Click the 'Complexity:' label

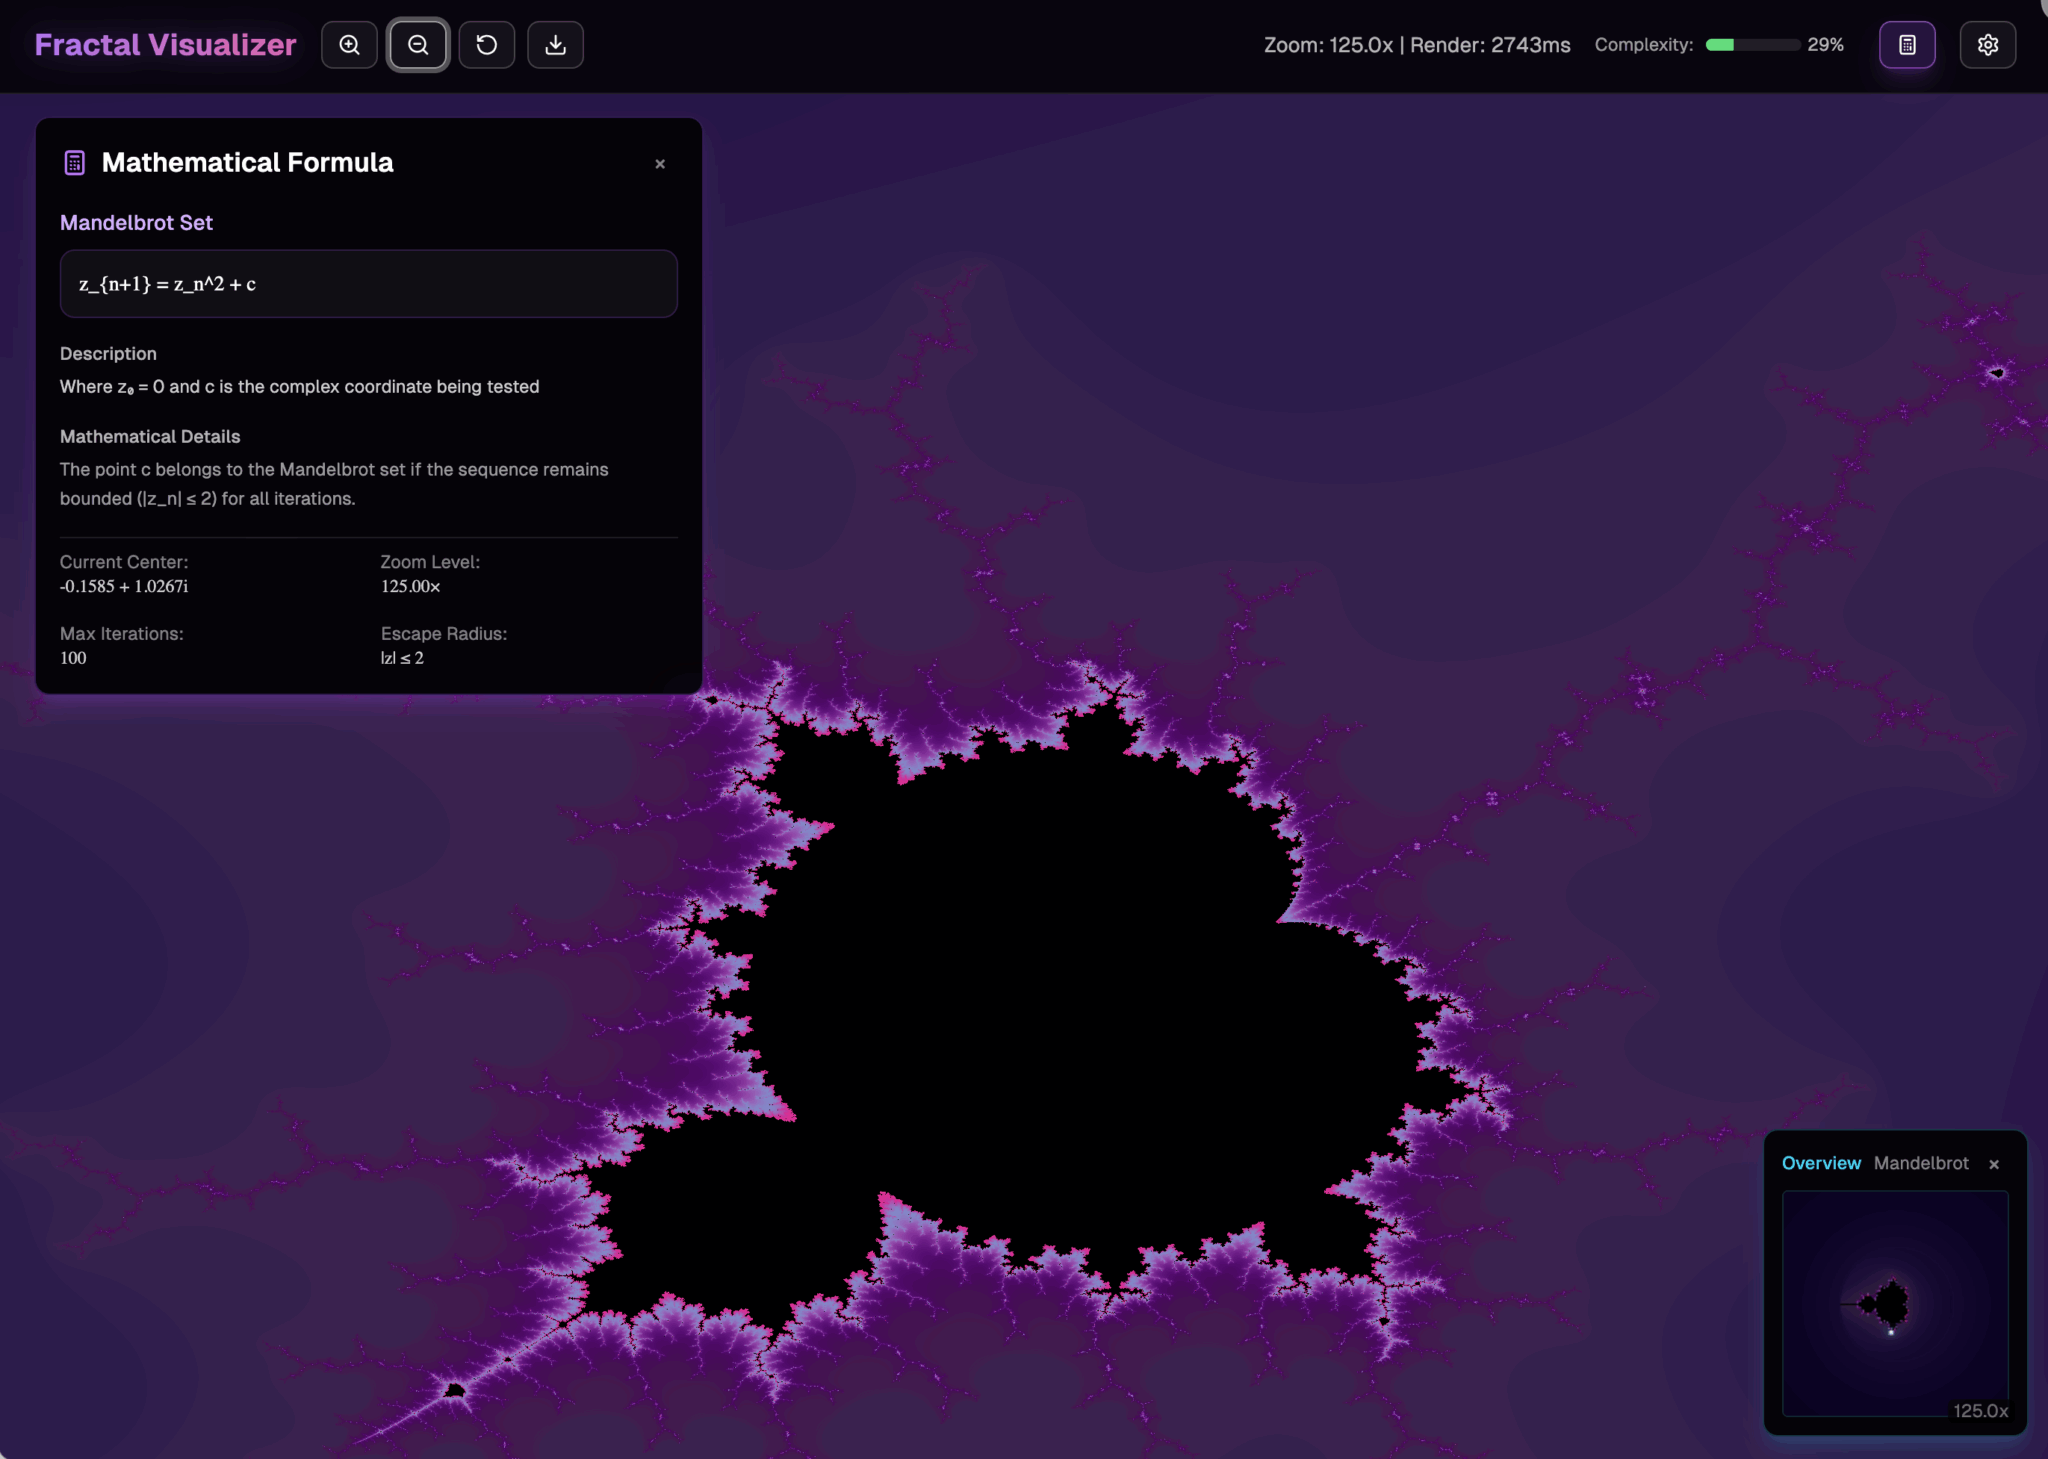pos(1644,45)
